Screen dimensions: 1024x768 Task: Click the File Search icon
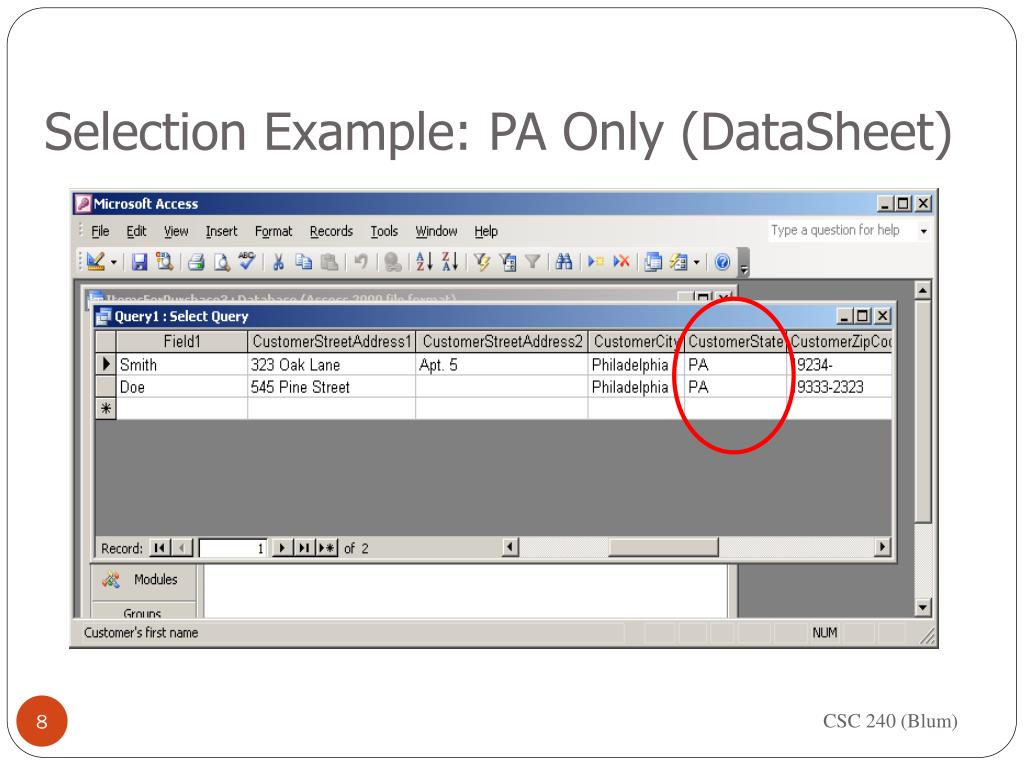click(164, 262)
